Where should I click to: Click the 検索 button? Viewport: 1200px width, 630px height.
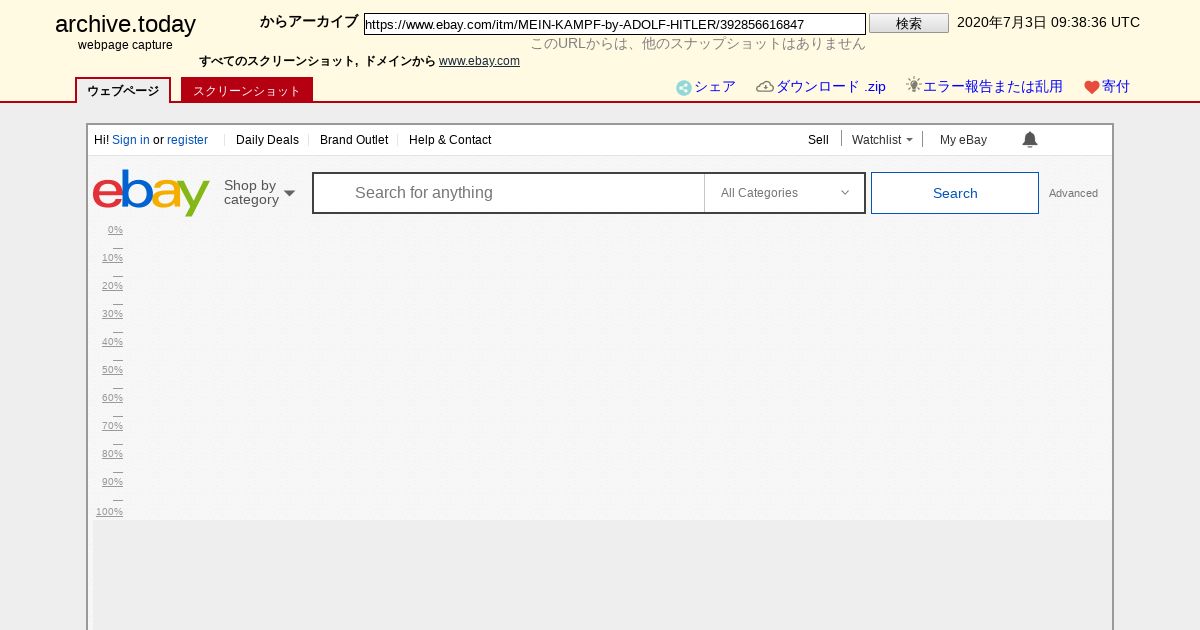pos(909,23)
